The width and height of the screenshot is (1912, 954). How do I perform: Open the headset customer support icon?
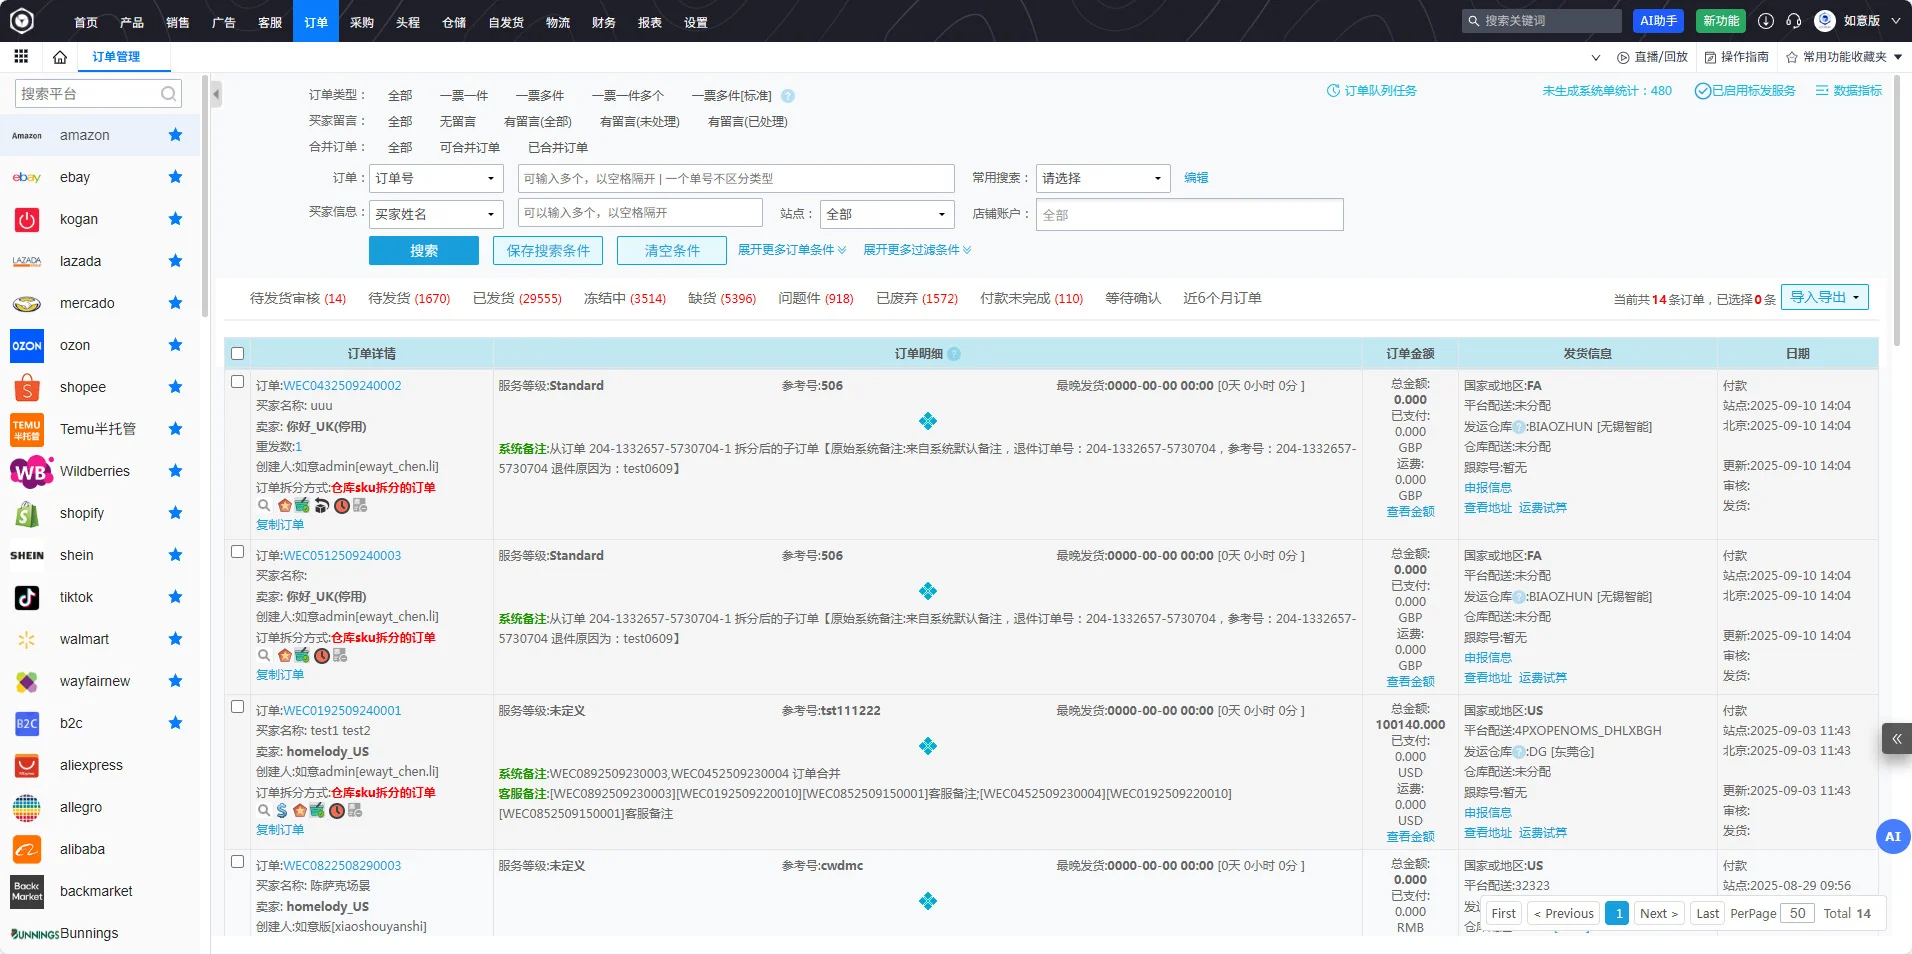click(1794, 20)
